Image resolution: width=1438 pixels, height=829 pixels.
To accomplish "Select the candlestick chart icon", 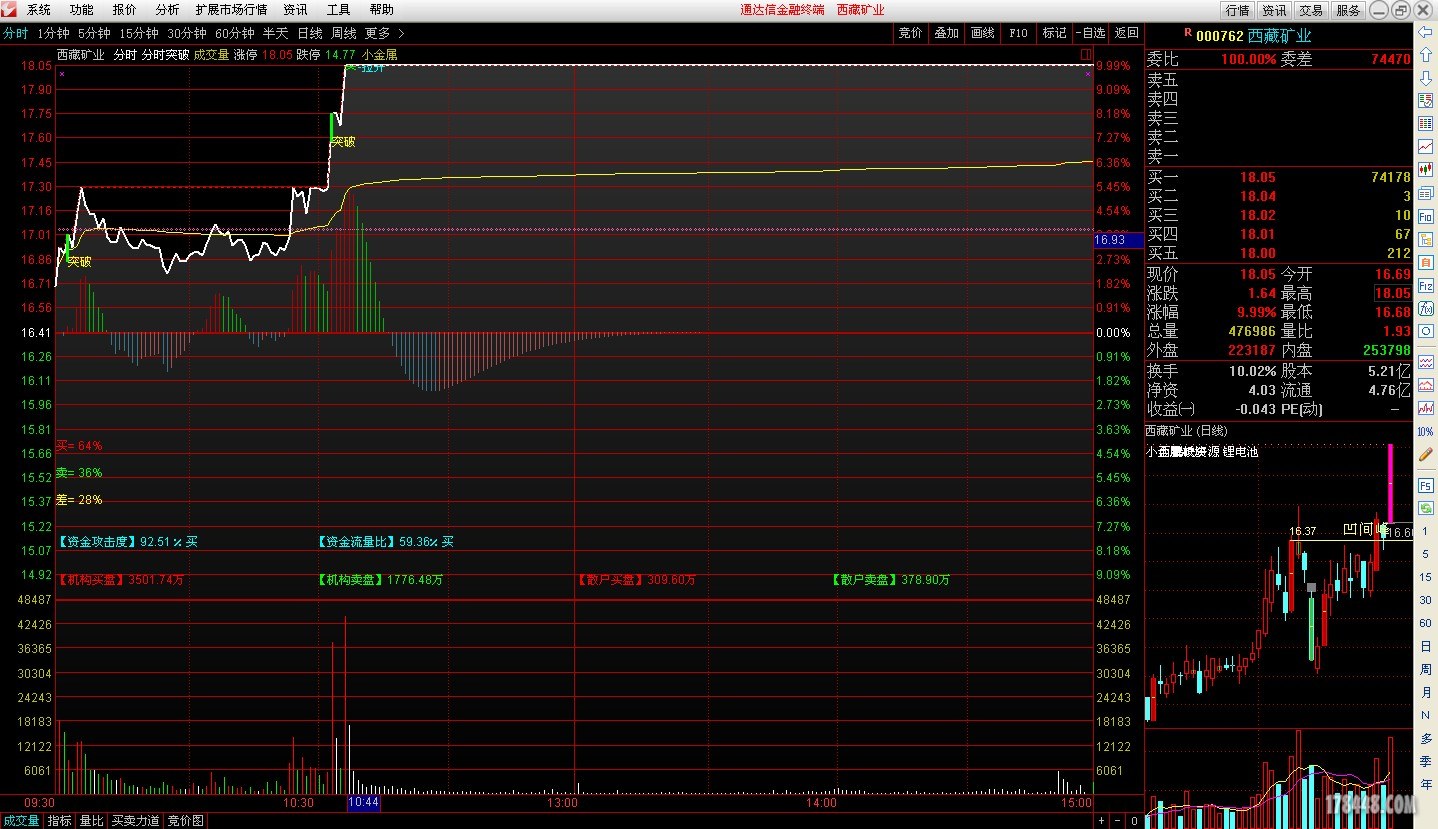I will [x=1425, y=170].
